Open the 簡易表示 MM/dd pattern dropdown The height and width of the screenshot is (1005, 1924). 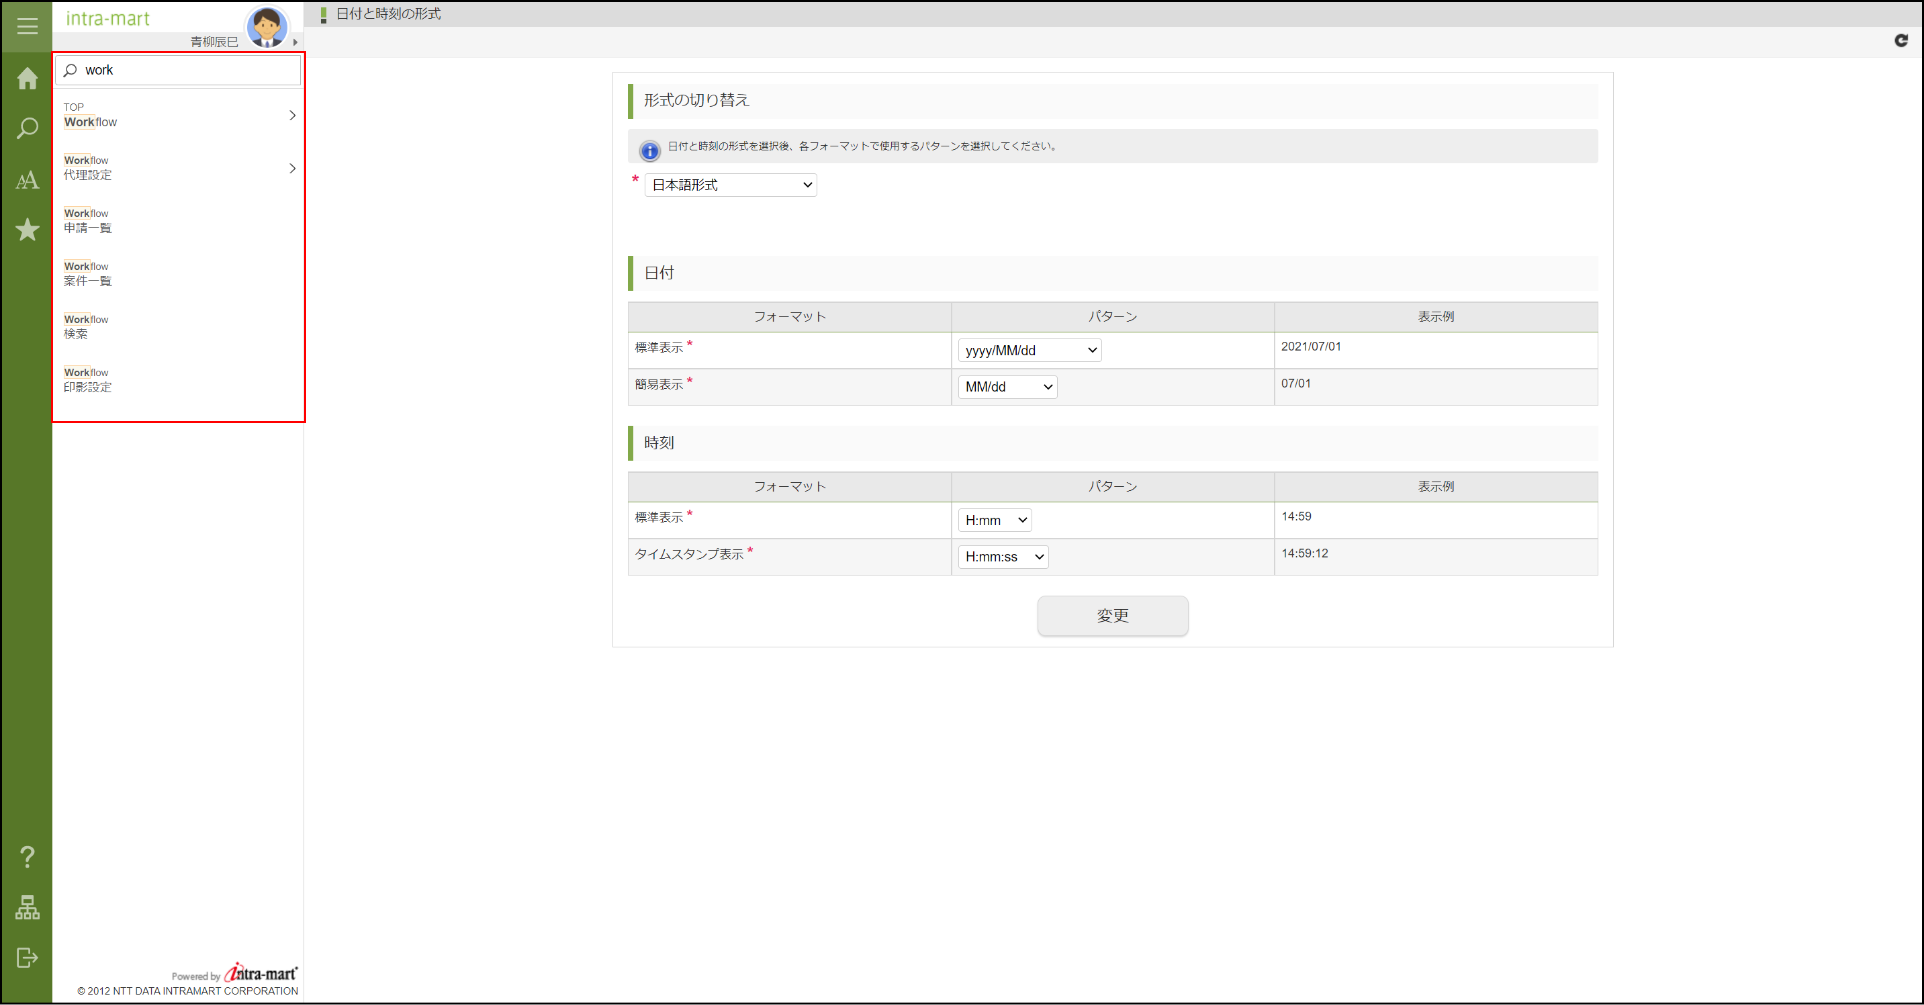click(1006, 386)
